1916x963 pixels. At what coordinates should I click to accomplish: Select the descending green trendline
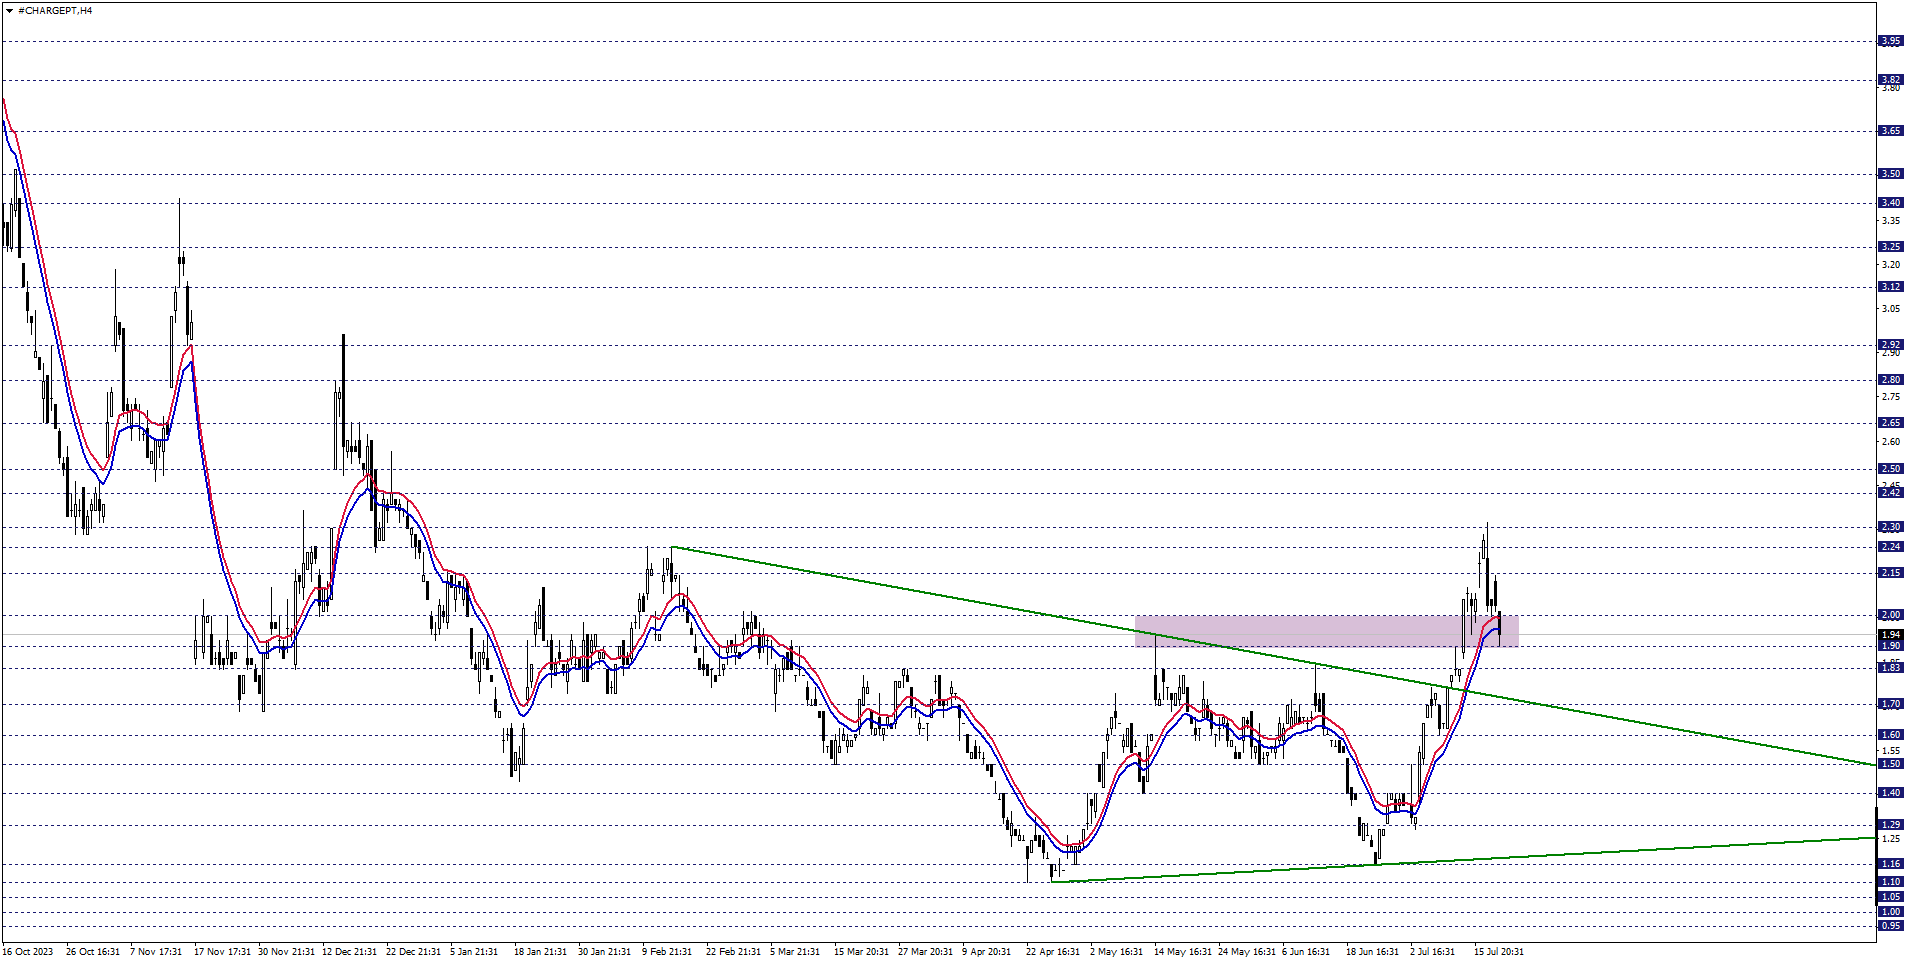coord(1272,656)
